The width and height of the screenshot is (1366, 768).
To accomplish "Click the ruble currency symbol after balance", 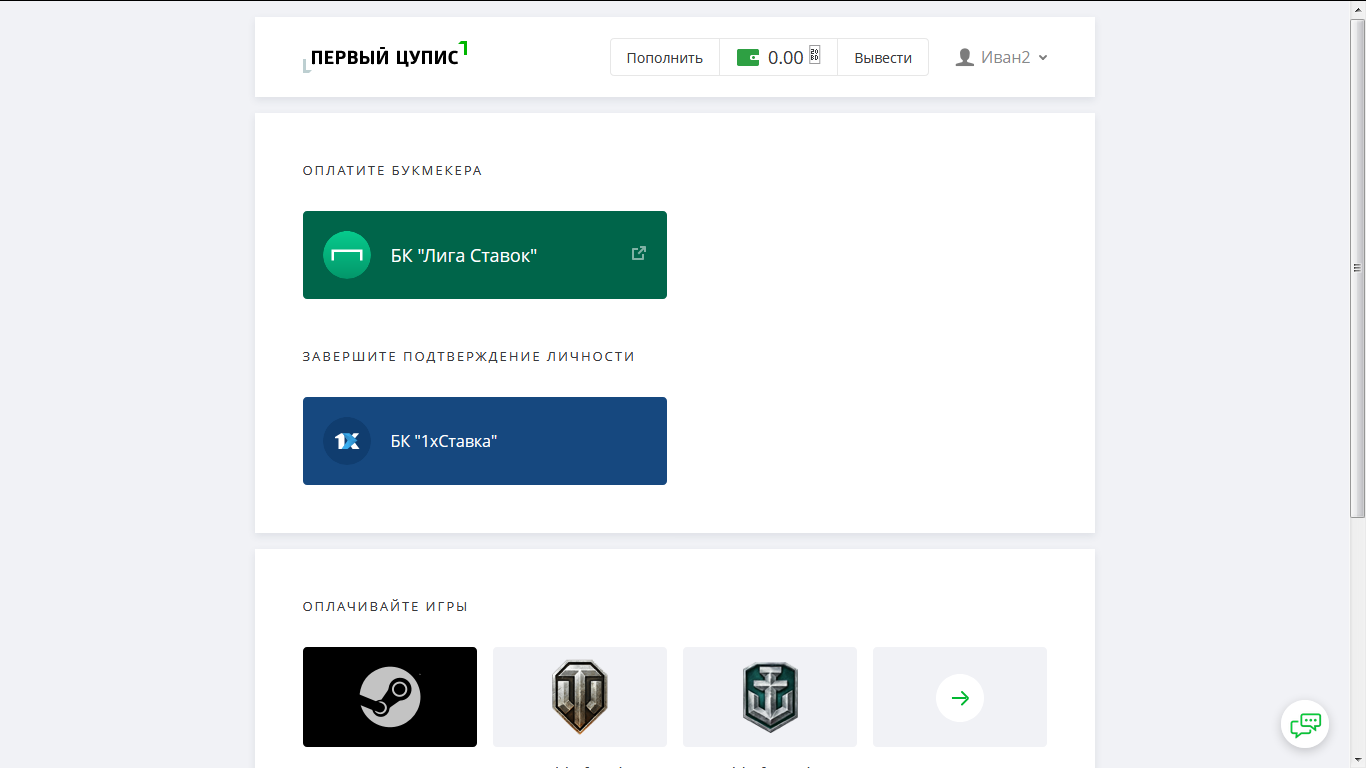I will tap(815, 55).
